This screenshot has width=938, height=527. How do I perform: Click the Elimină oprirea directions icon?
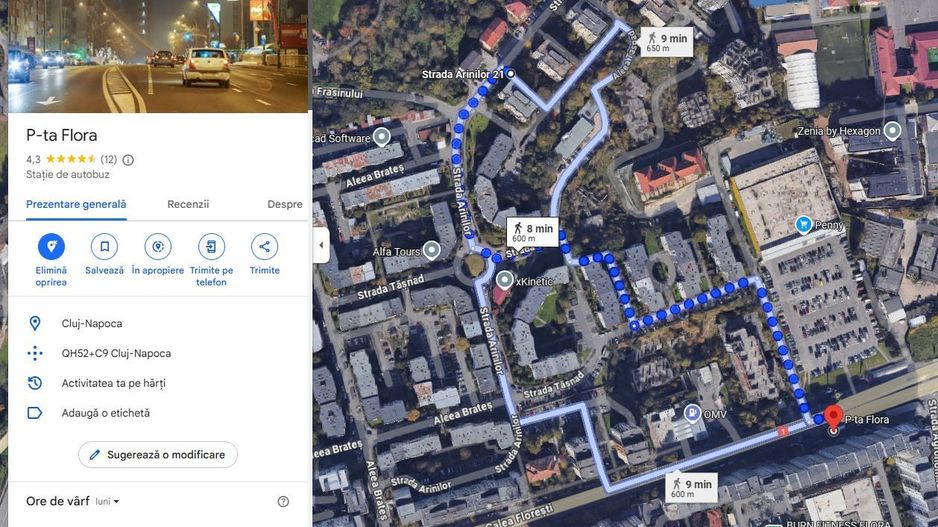pos(51,246)
